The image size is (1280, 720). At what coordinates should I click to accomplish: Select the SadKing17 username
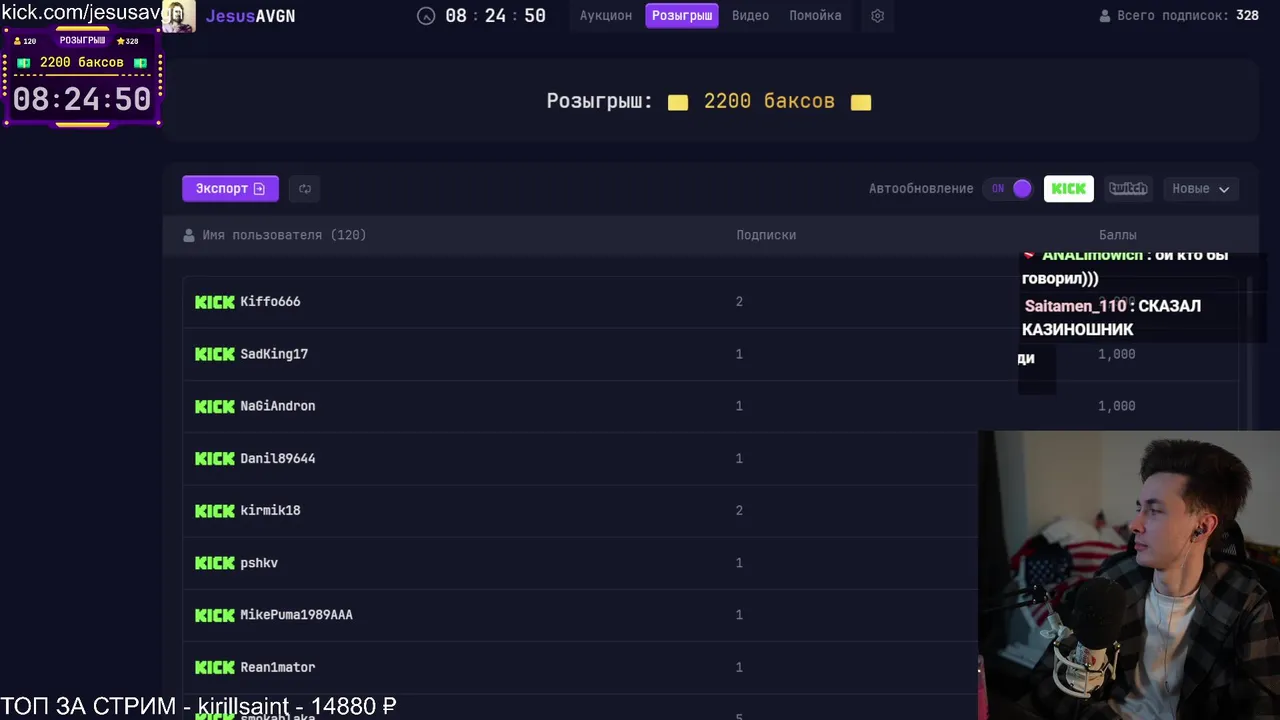[274, 354]
